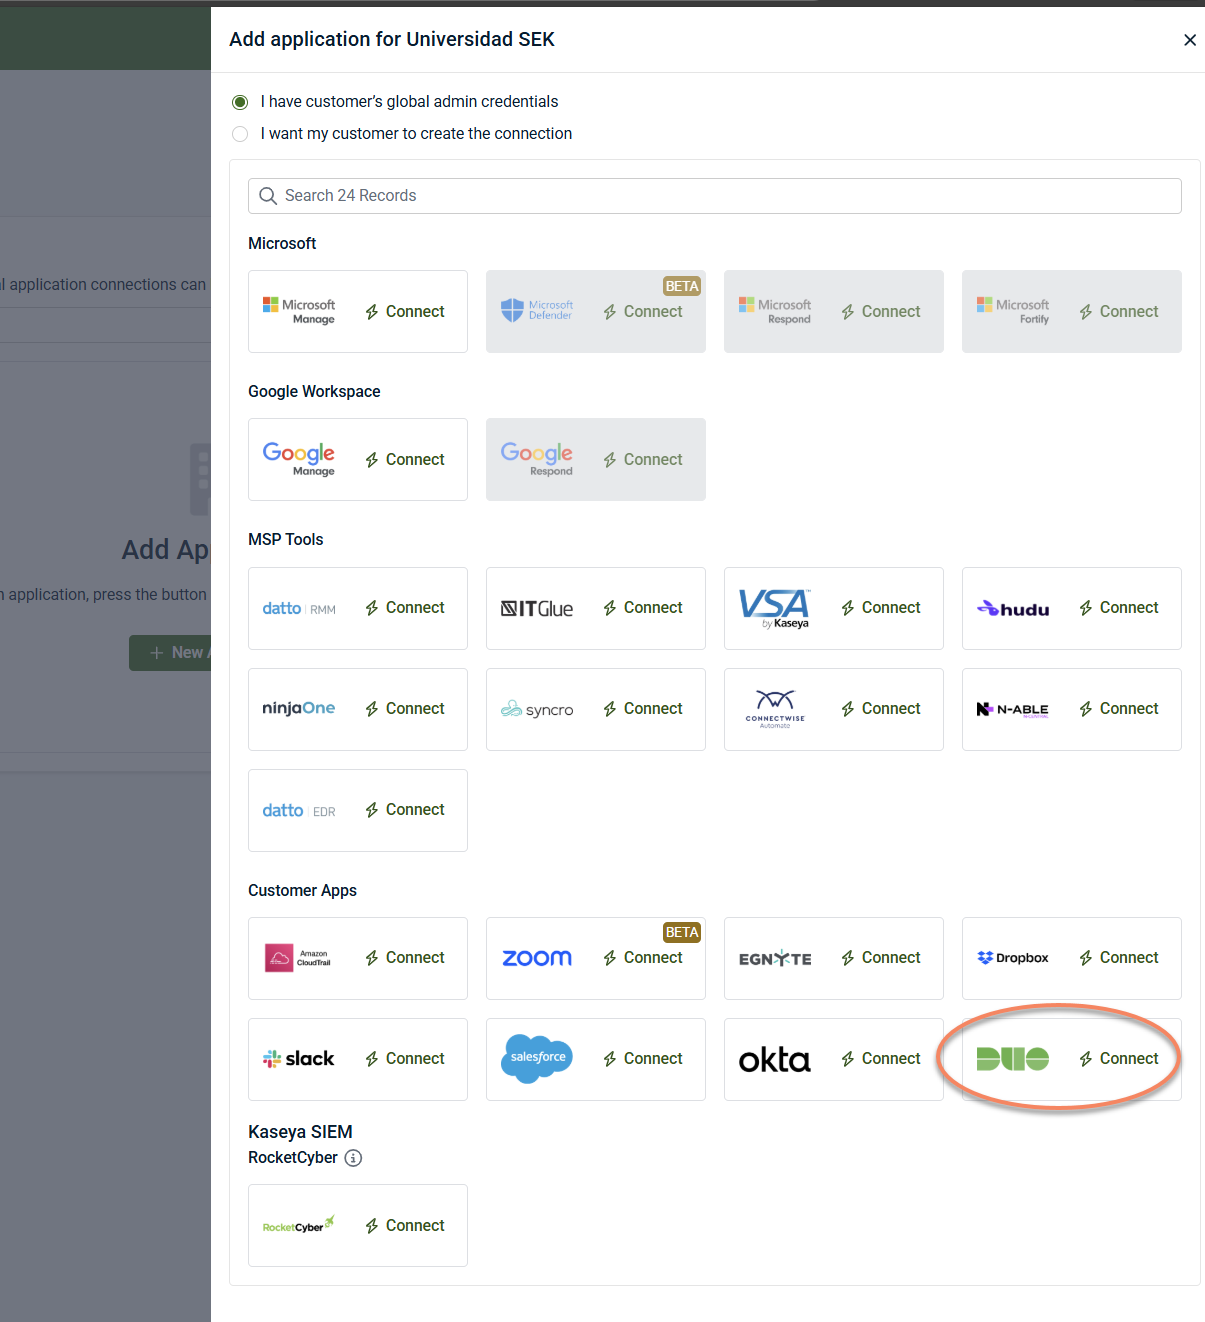Viewport: 1205px width, 1322px height.
Task: Select the Amazon CloudTrail logo
Action: point(298,958)
